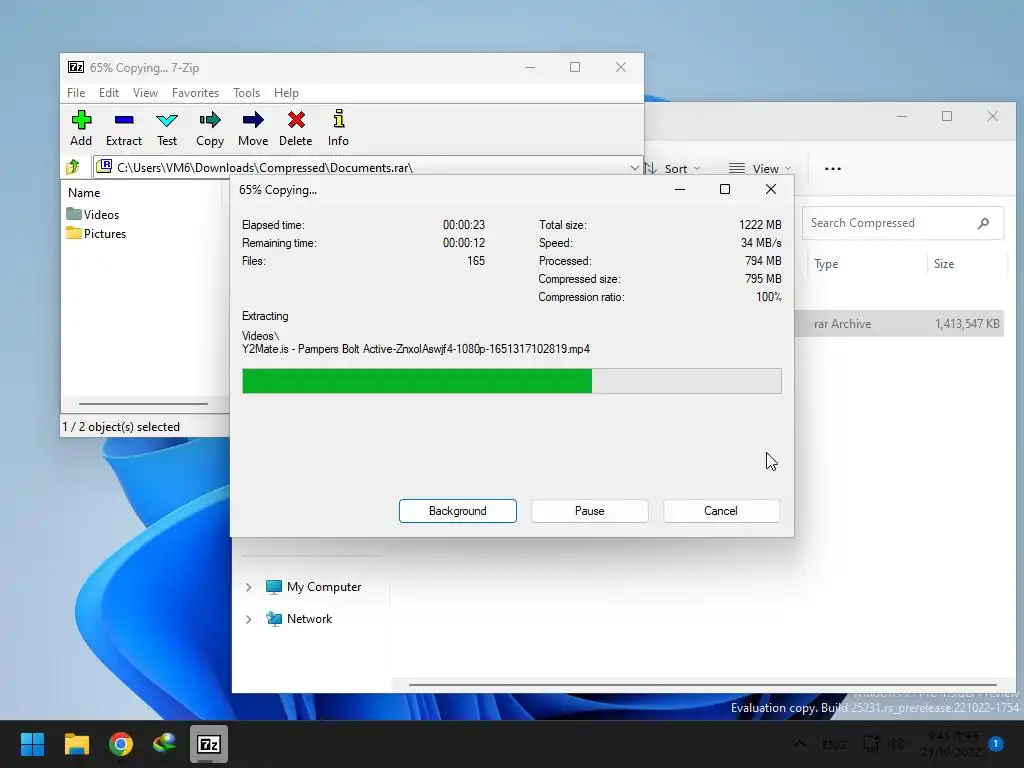1024x768 pixels.
Task: Click the Total size 1222 MB value
Action: (760, 225)
